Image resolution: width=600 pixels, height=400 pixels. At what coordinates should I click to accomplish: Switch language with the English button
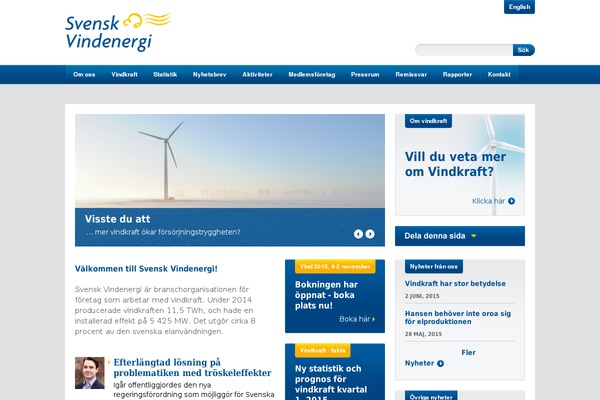(x=519, y=7)
